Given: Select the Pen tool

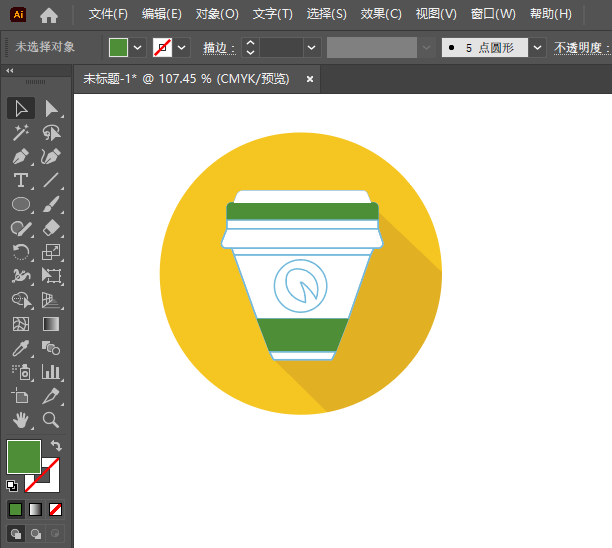Looking at the screenshot, I should pyautogui.click(x=21, y=157).
